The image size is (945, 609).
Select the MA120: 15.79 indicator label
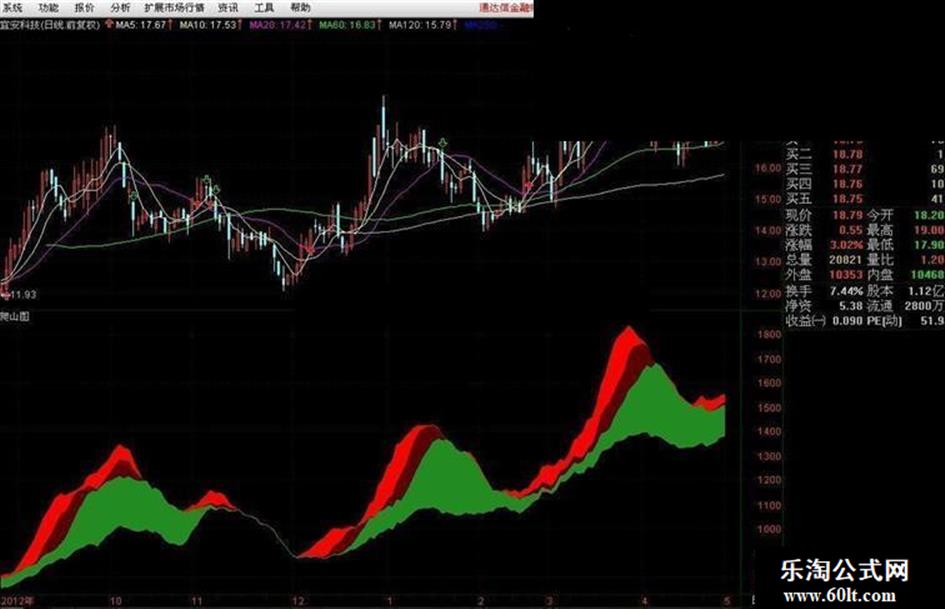coord(419,25)
